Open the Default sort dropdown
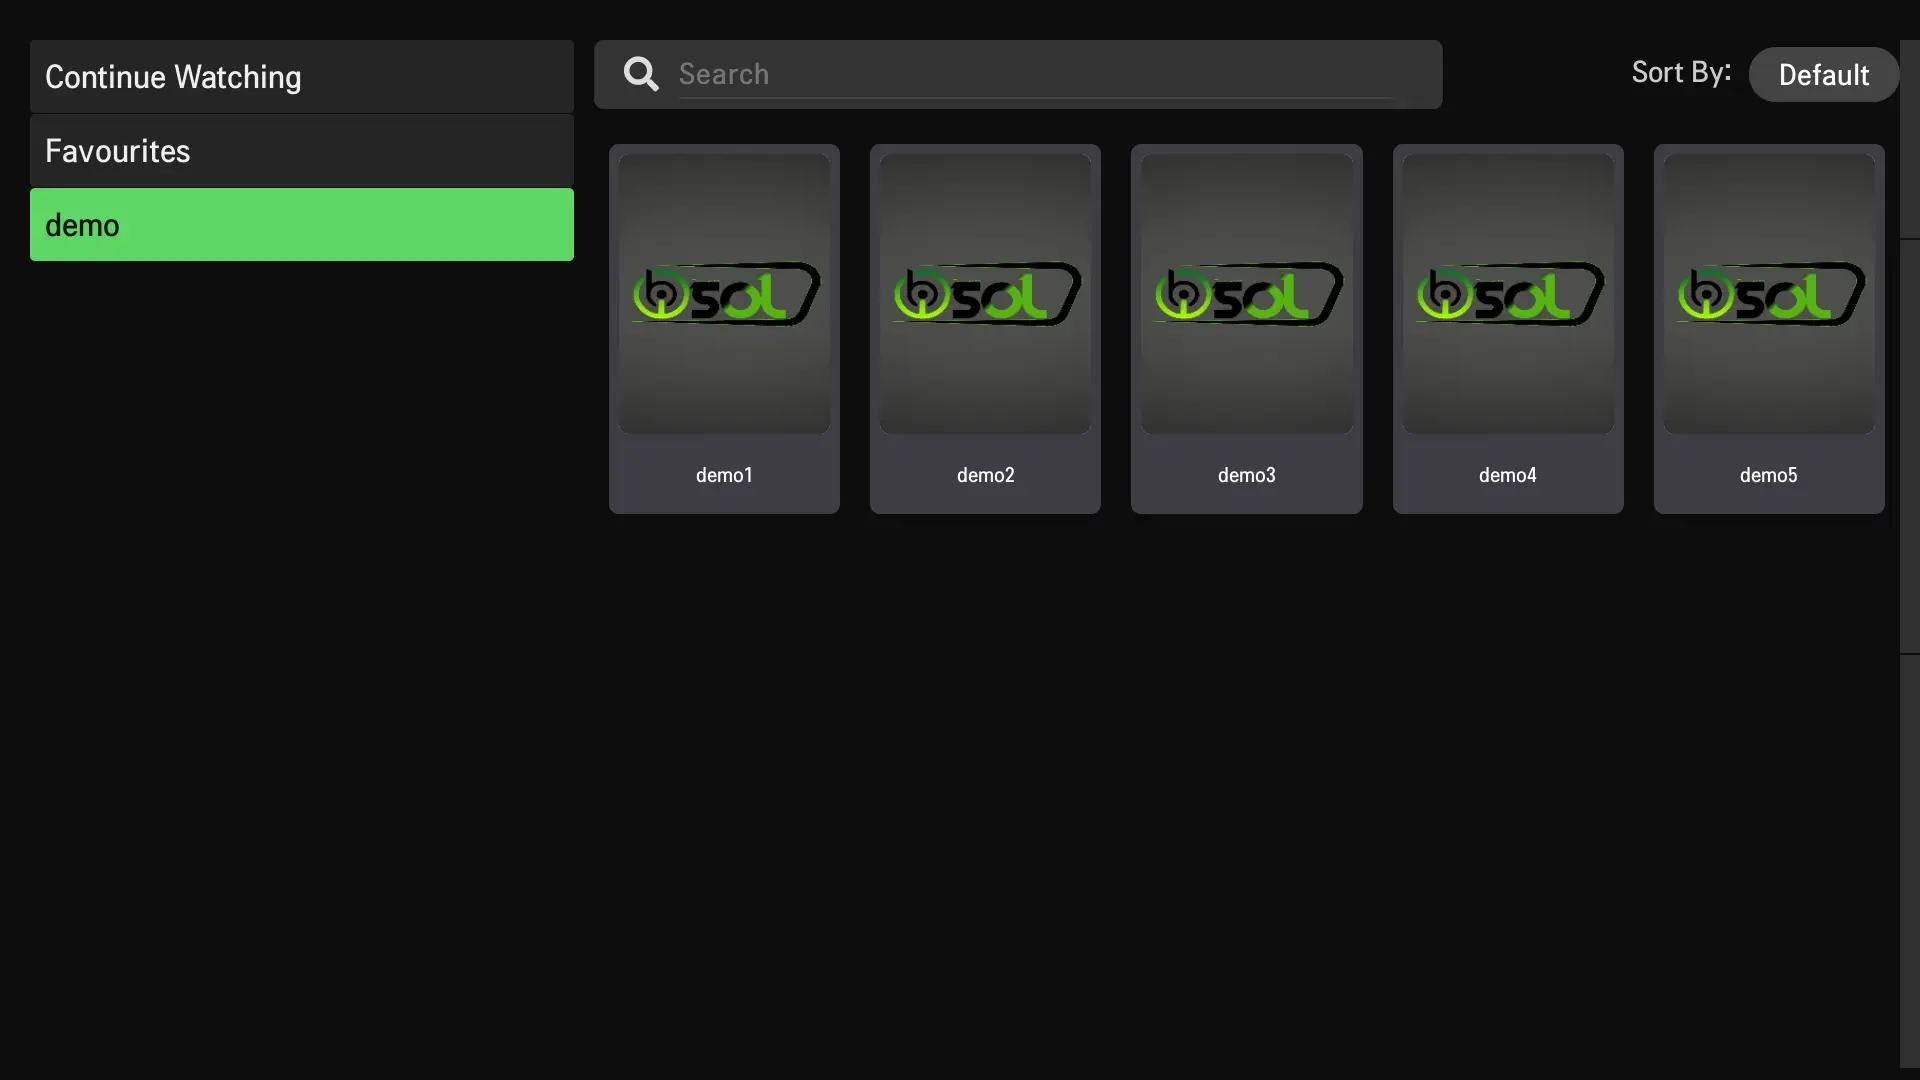 point(1823,75)
